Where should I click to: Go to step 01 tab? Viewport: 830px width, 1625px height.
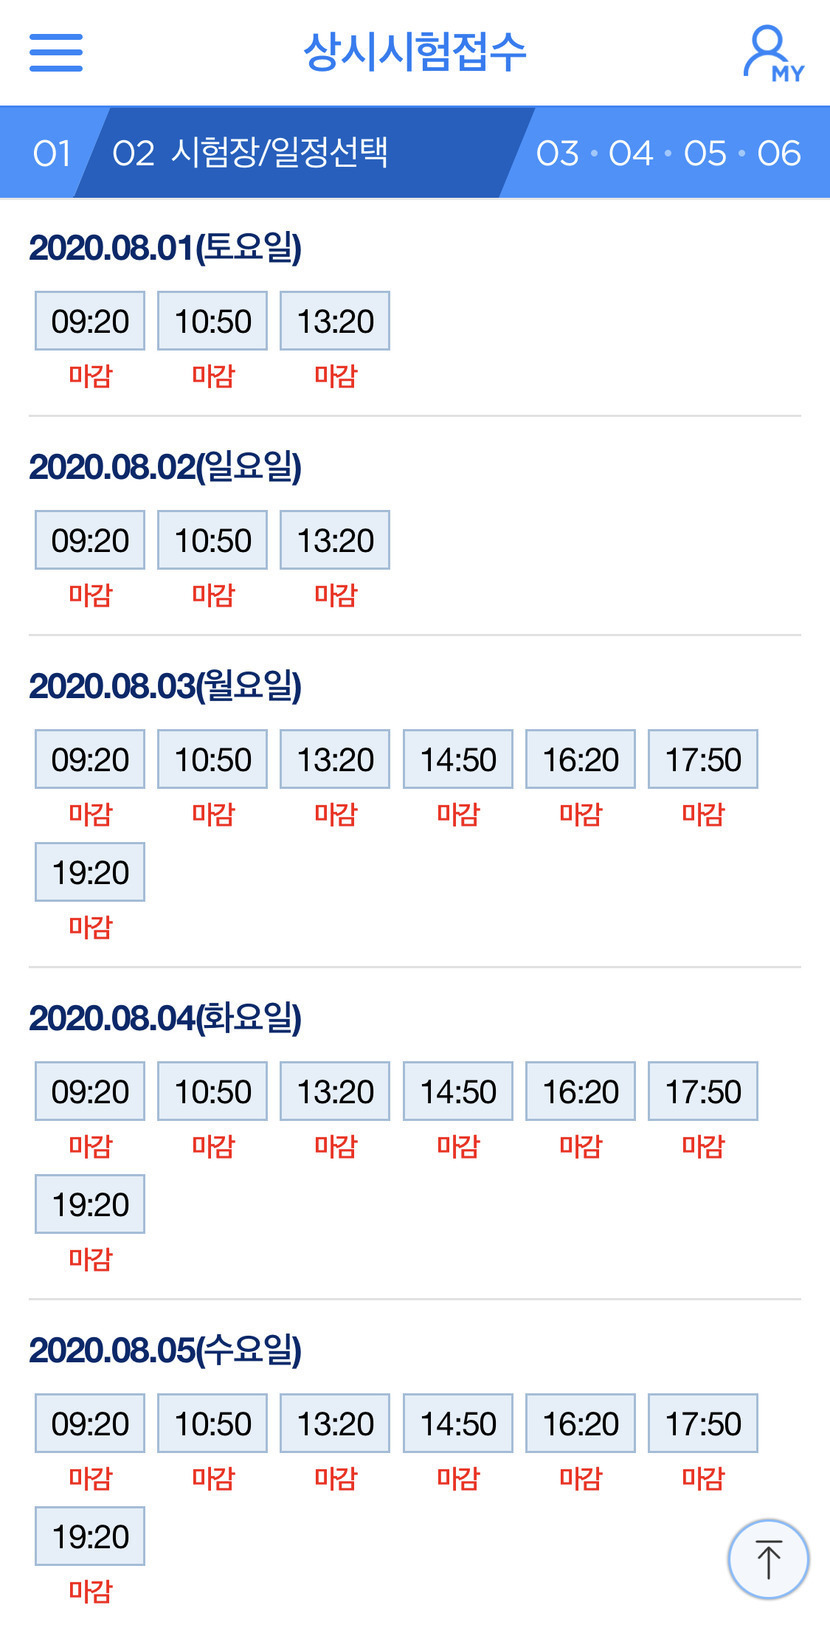[x=52, y=153]
